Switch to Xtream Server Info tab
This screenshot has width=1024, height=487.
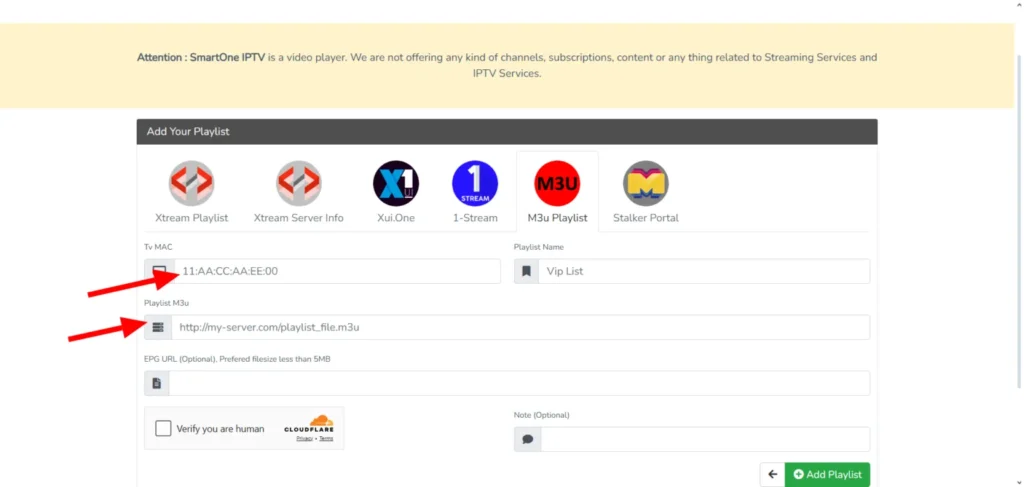(x=298, y=191)
